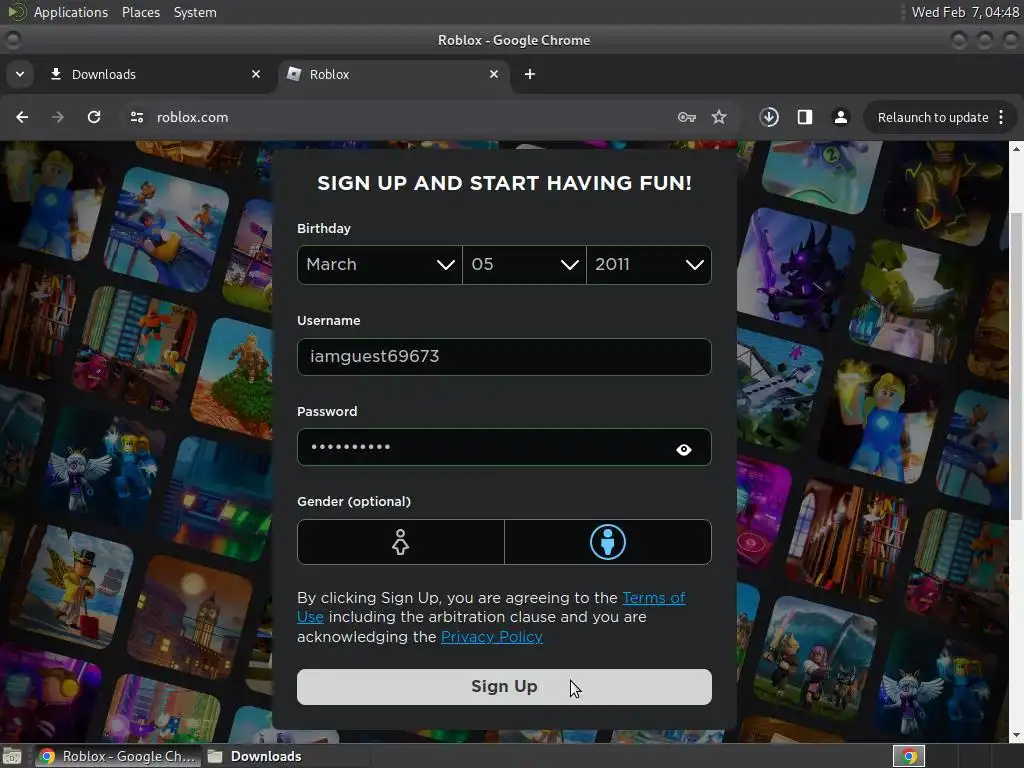
Task: Close the Downloads tab
Action: [256, 74]
